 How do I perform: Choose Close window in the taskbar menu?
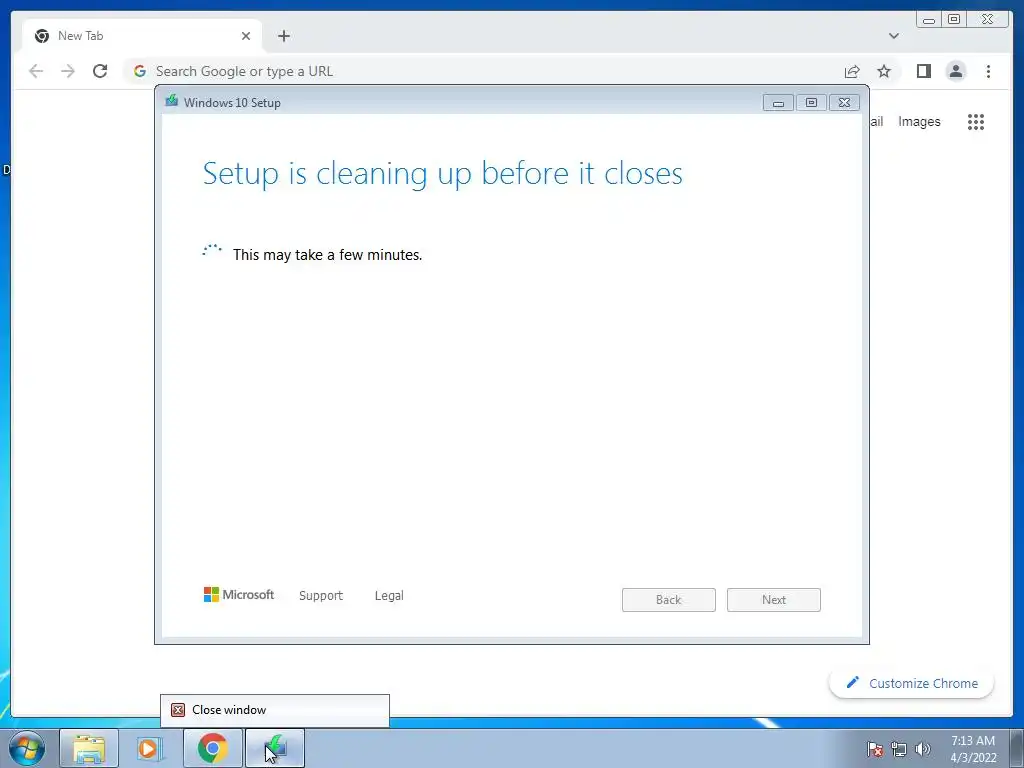pos(275,710)
